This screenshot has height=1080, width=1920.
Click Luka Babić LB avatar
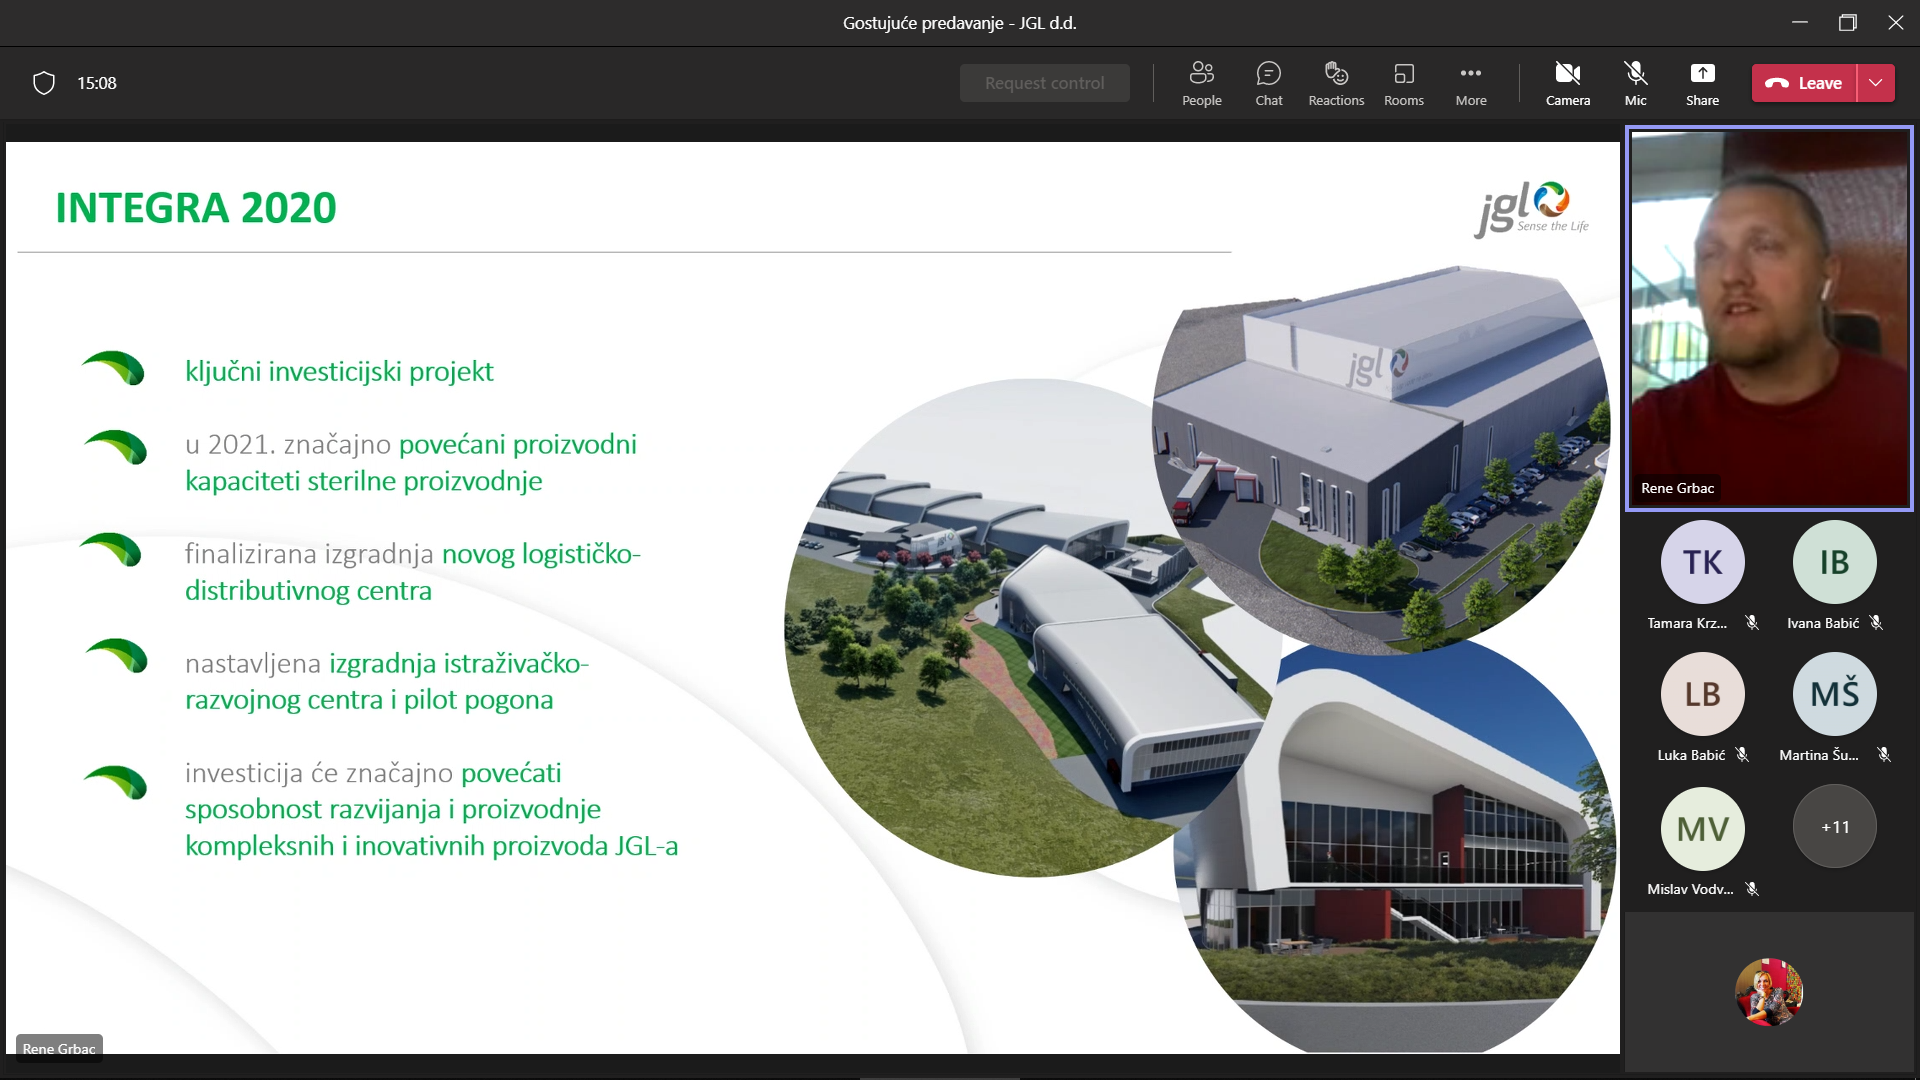click(1702, 694)
